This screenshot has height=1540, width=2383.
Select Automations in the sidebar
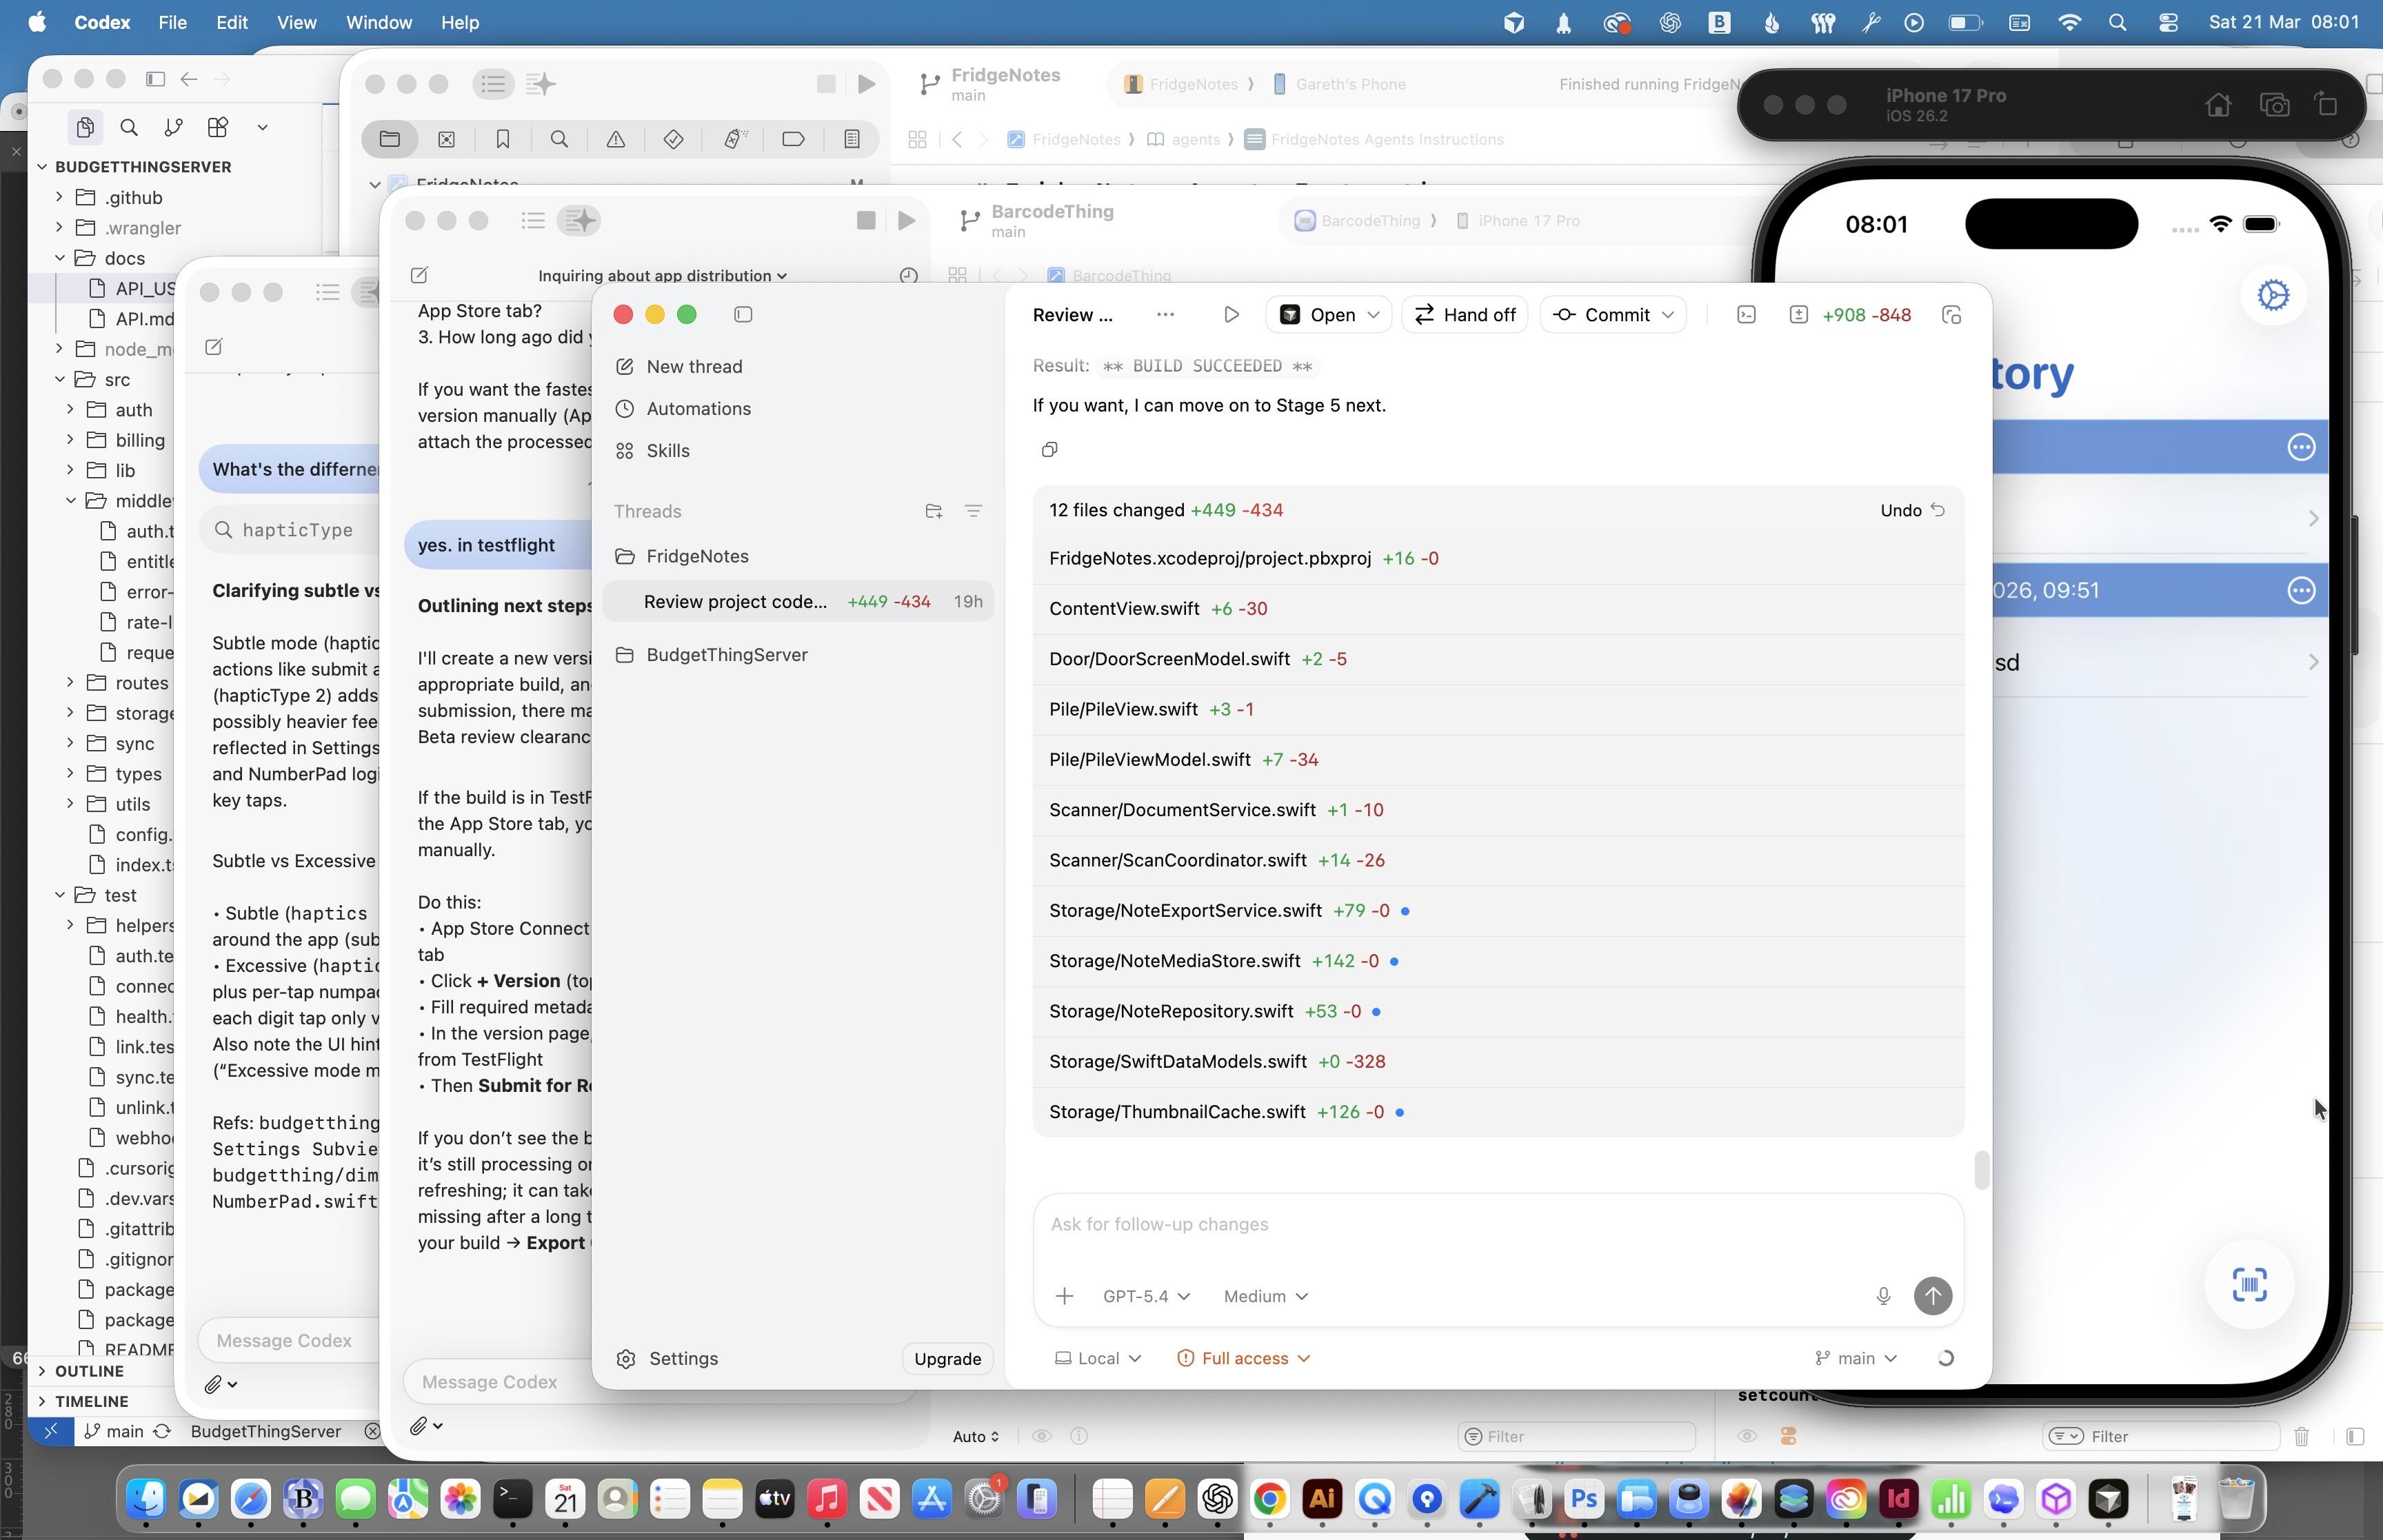698,408
